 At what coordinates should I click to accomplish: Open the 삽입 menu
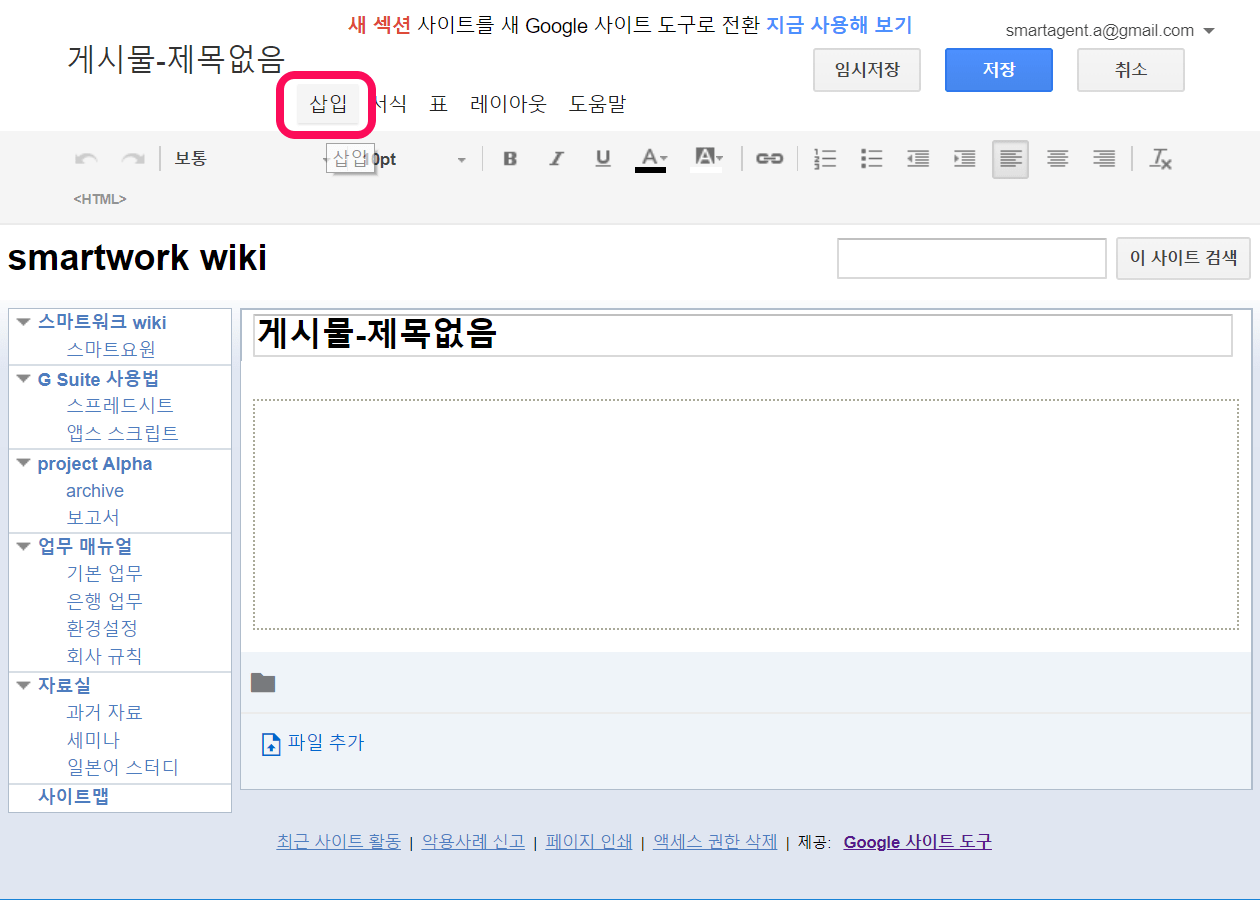328,104
